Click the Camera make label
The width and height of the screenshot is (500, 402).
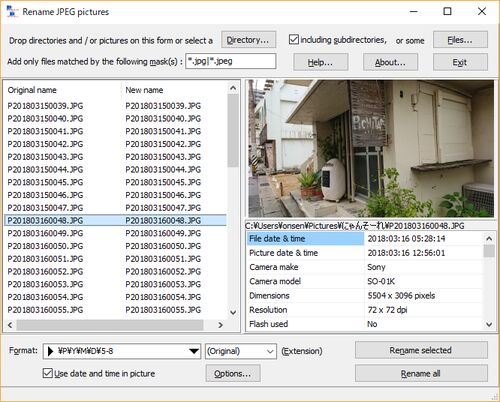[x=274, y=267]
